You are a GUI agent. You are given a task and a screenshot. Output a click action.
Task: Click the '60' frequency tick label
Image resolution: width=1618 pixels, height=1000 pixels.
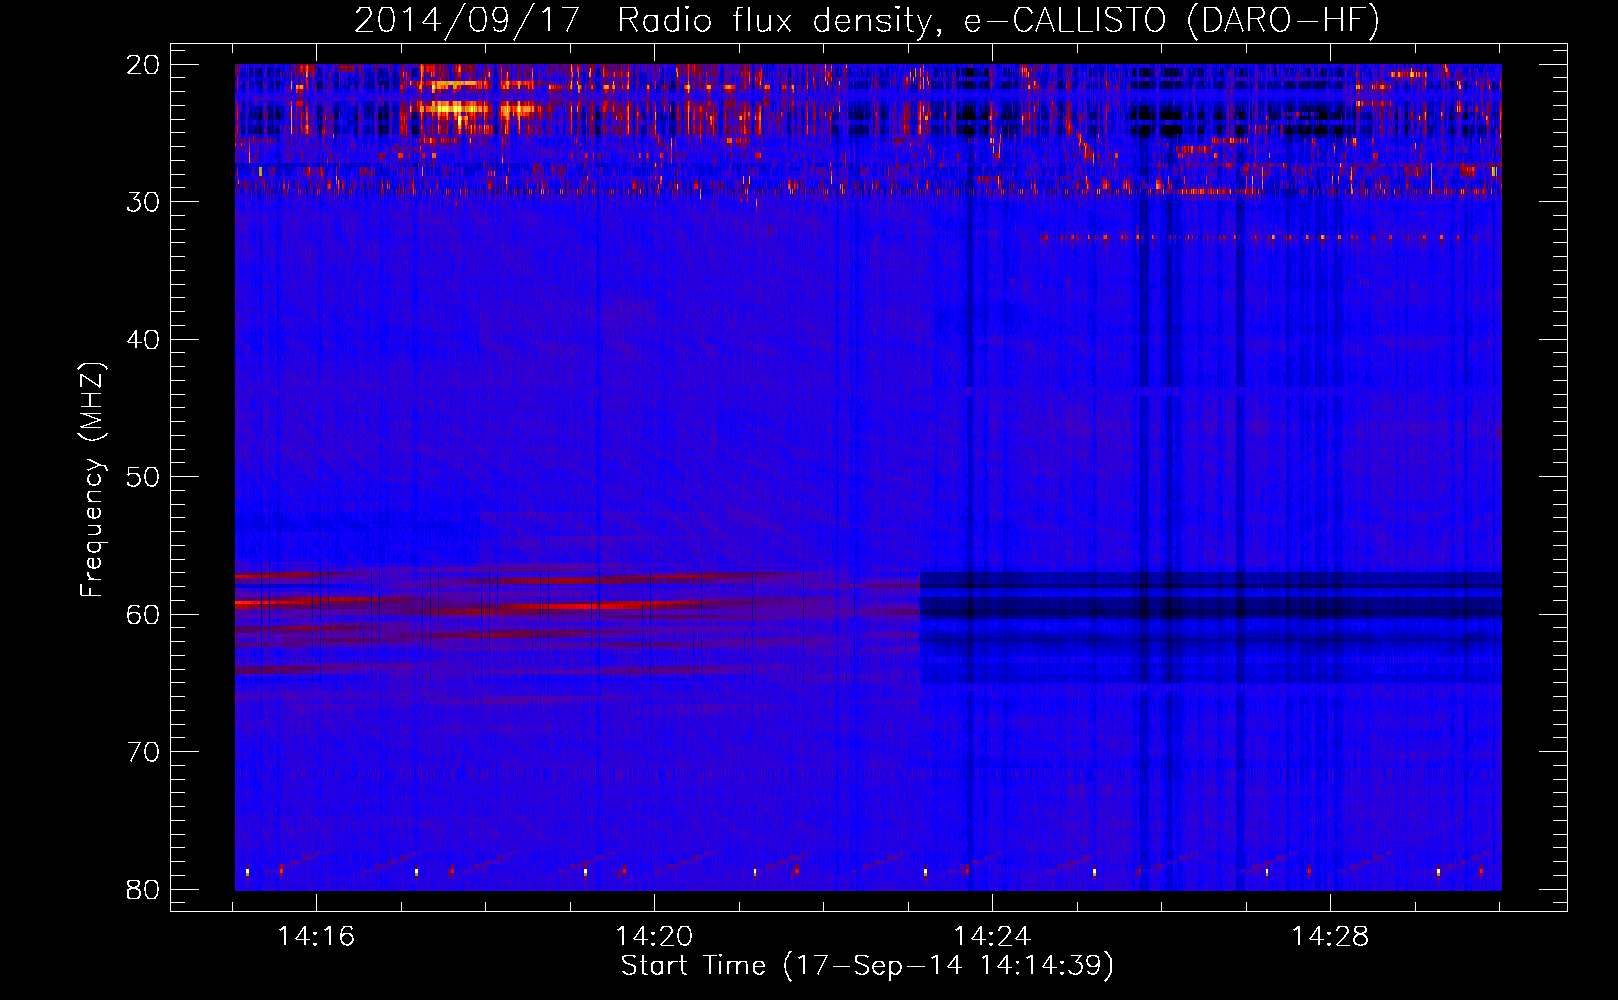144,615
